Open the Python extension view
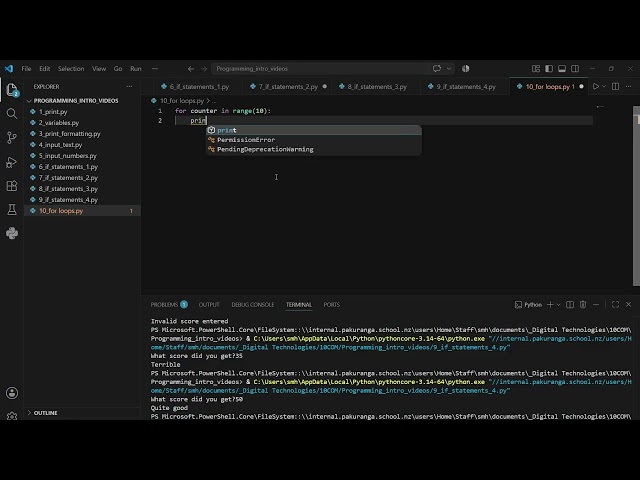 [12, 233]
